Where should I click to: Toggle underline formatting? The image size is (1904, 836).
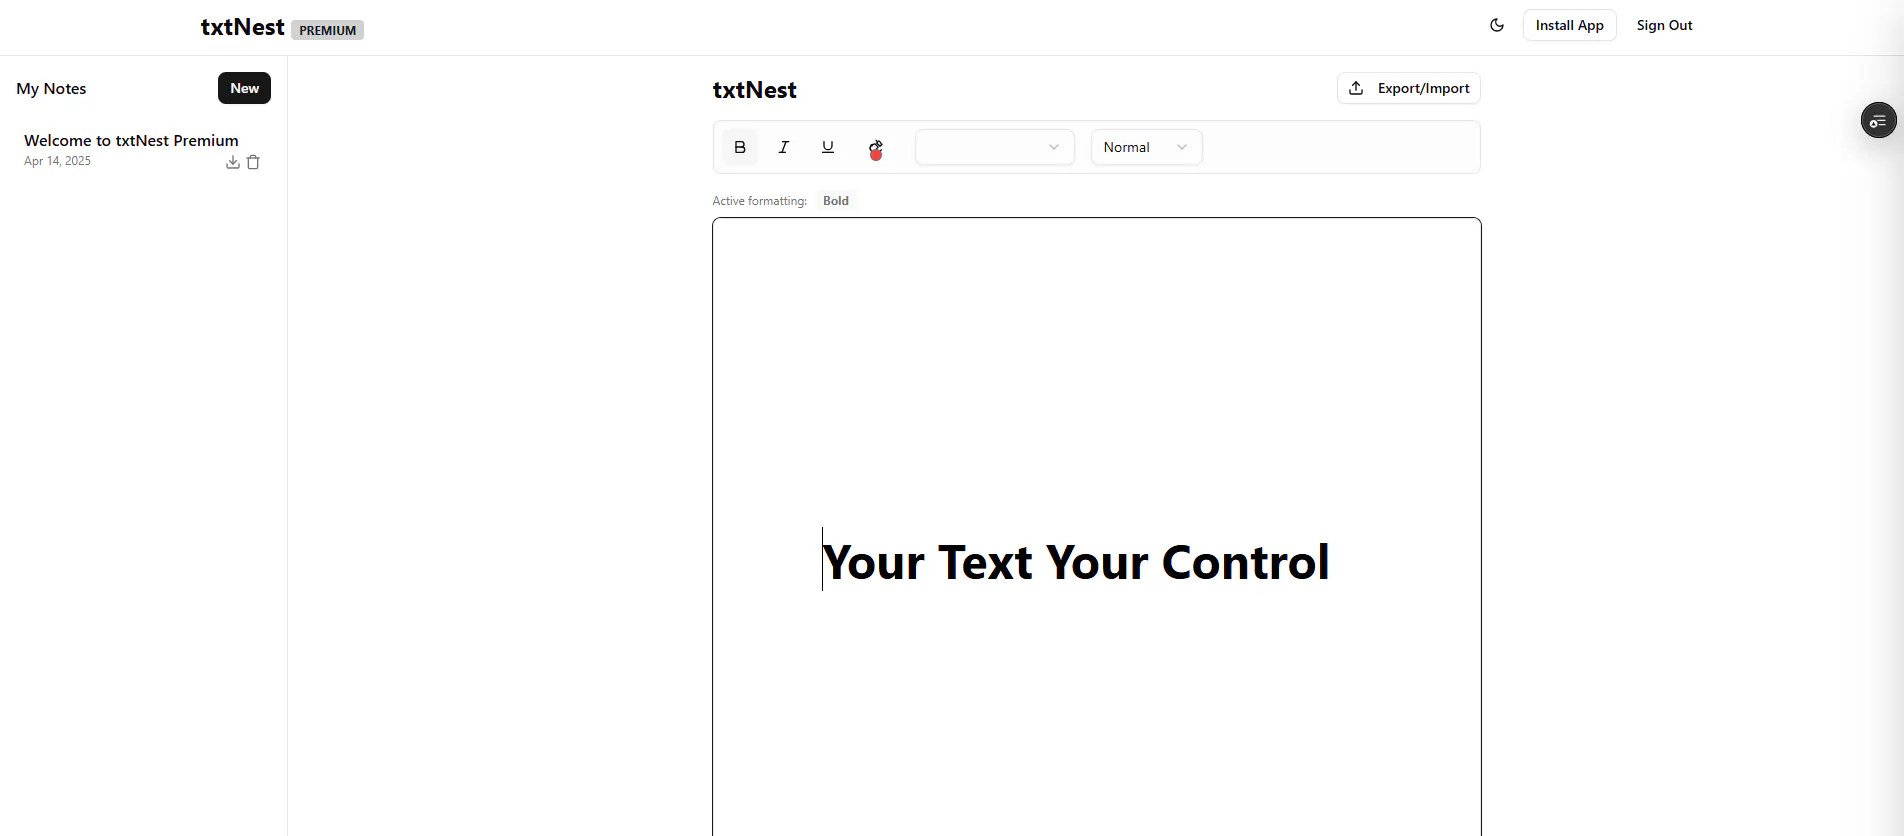point(828,147)
